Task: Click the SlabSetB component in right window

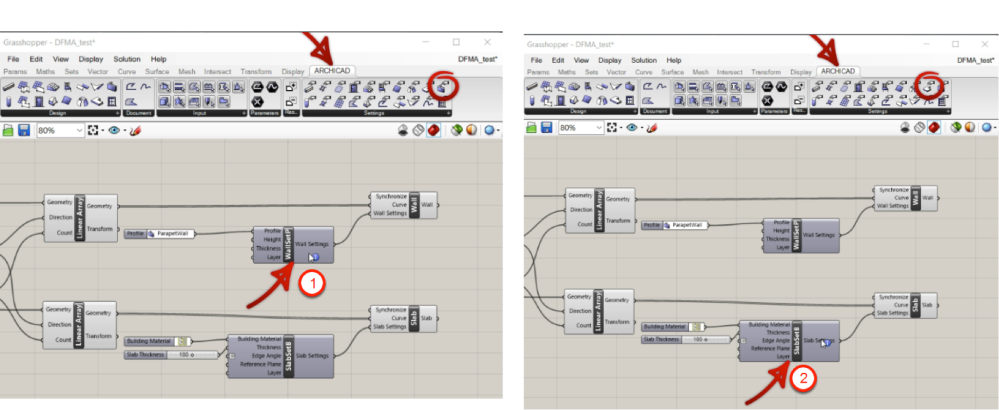Action: click(x=788, y=341)
